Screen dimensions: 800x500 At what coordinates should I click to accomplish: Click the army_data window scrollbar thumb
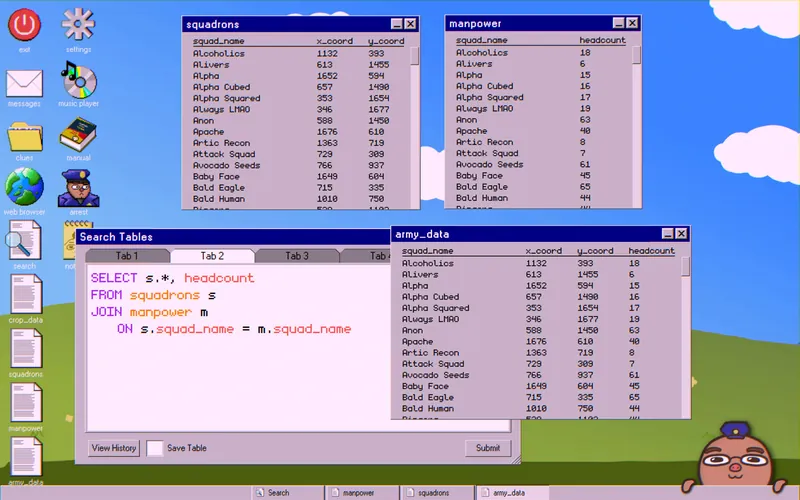[685, 266]
